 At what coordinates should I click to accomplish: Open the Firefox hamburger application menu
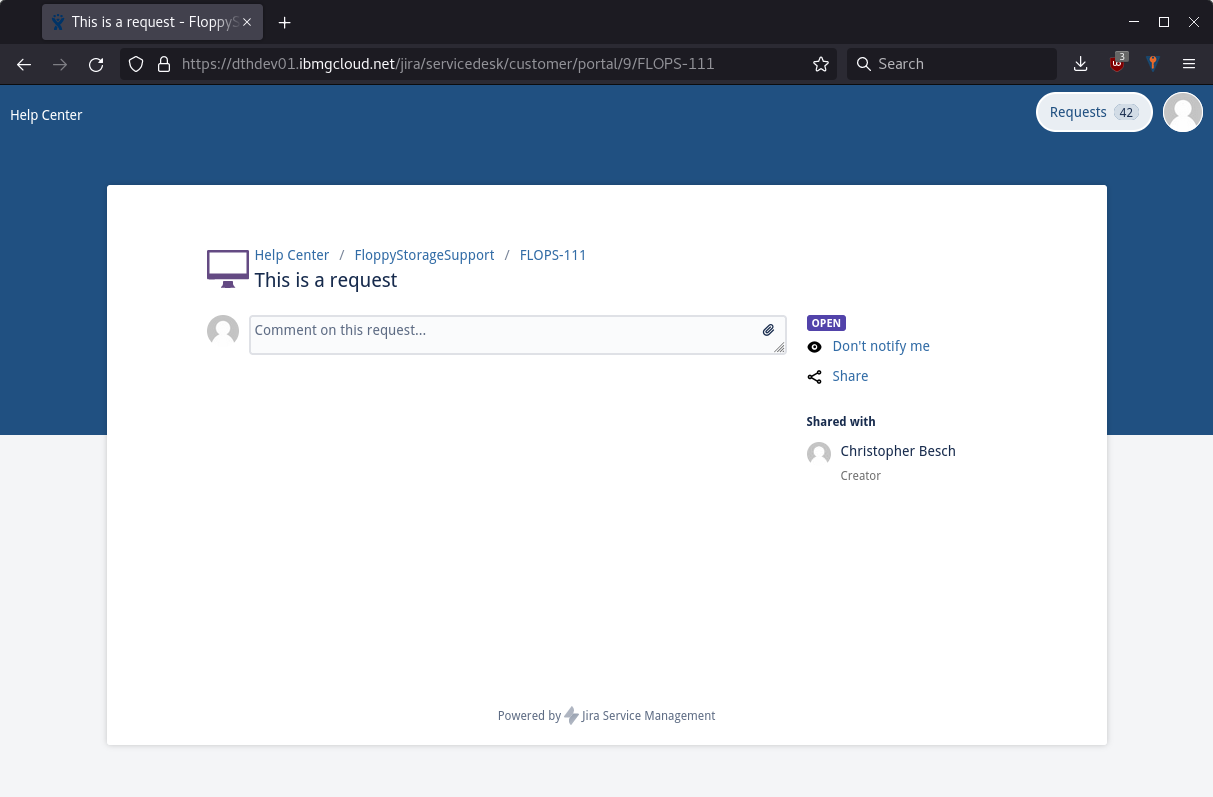point(1189,64)
